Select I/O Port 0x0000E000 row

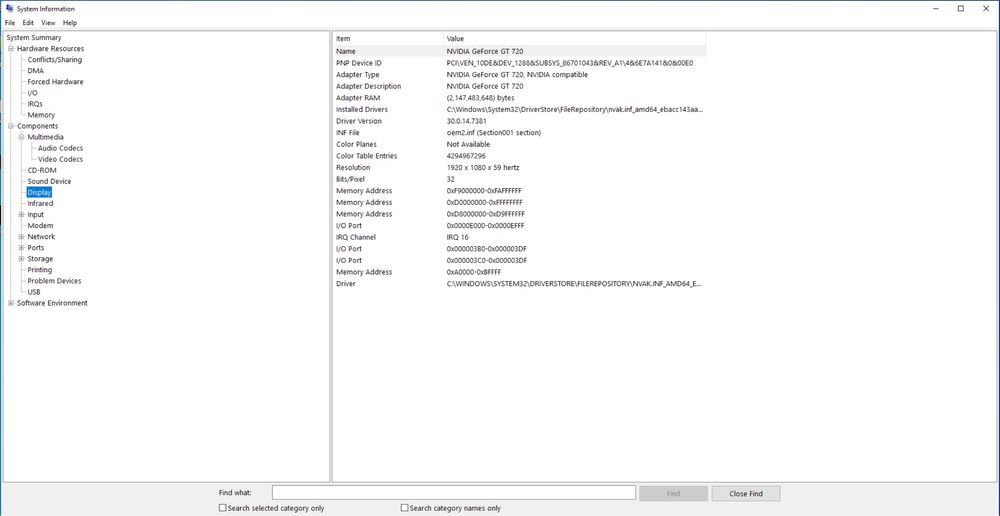click(520, 226)
